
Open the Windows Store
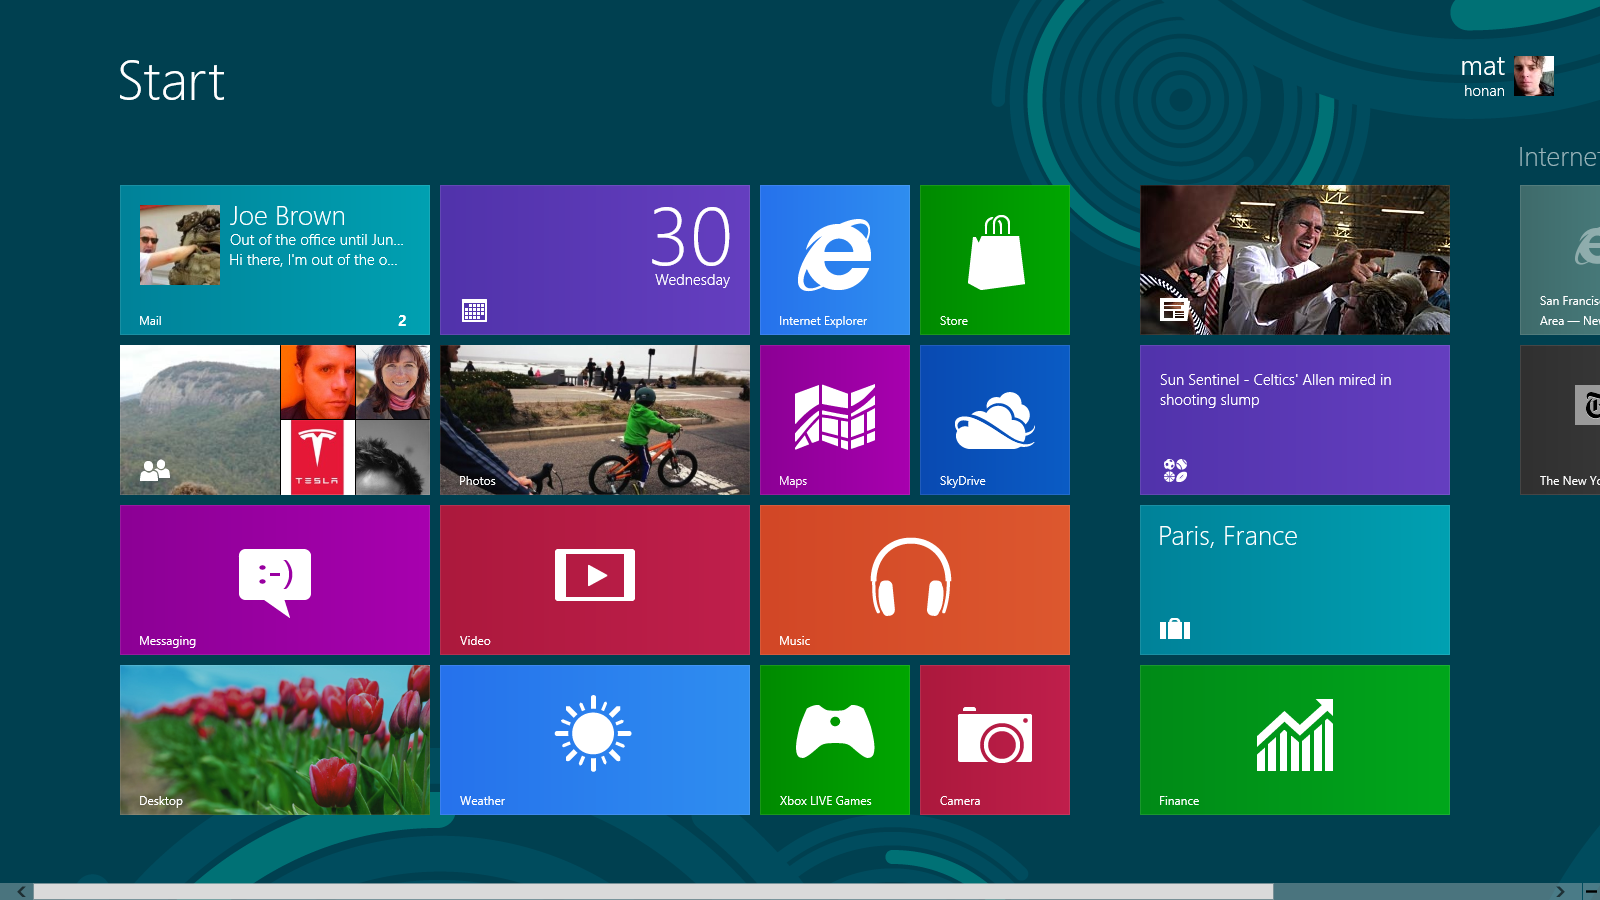(994, 259)
